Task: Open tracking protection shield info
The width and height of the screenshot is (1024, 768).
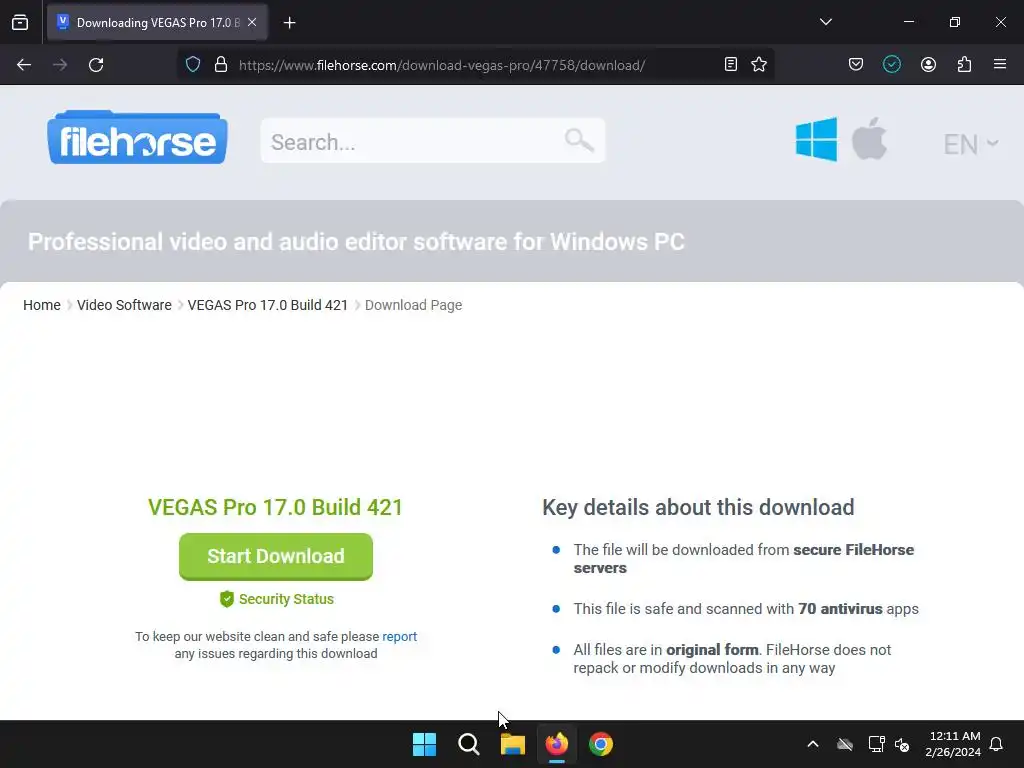Action: 193,65
